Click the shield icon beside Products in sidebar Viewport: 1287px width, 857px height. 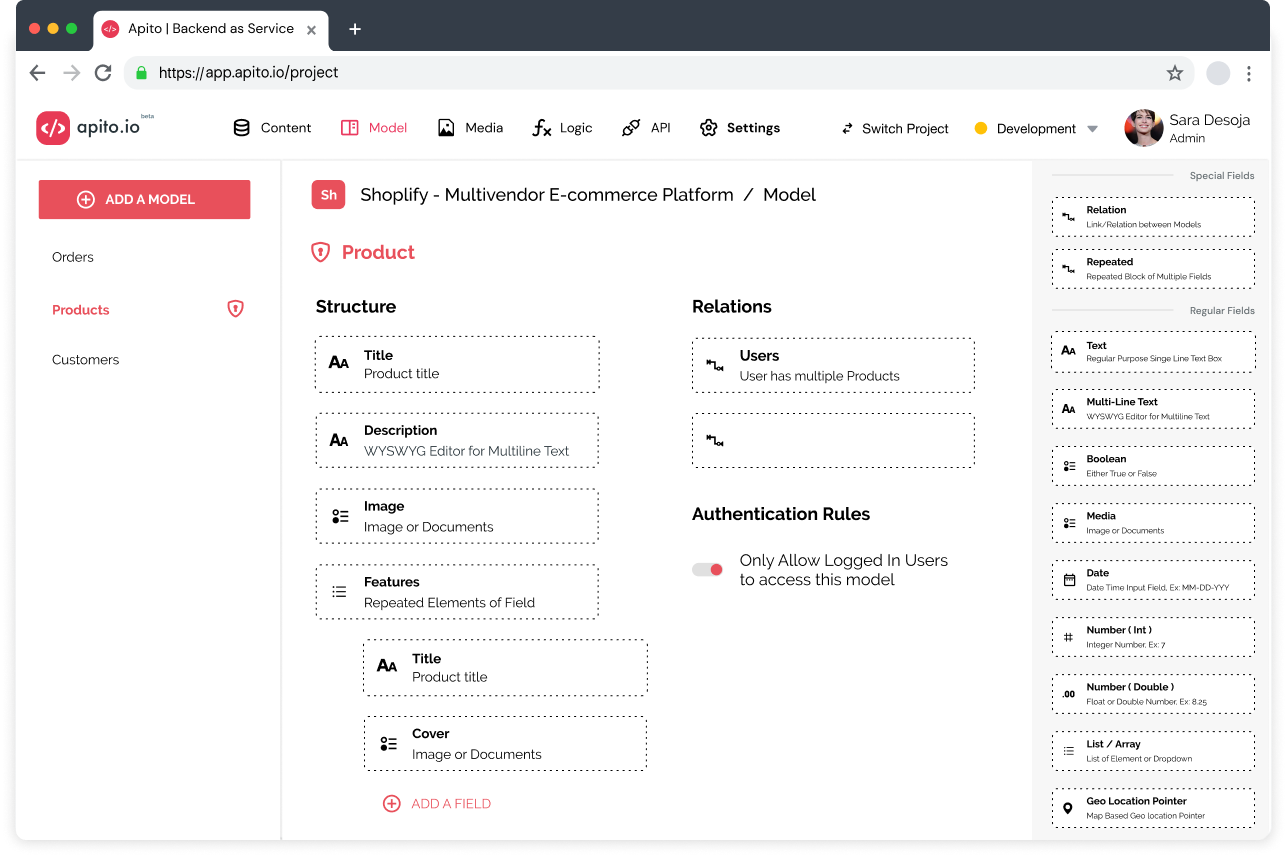(x=235, y=309)
